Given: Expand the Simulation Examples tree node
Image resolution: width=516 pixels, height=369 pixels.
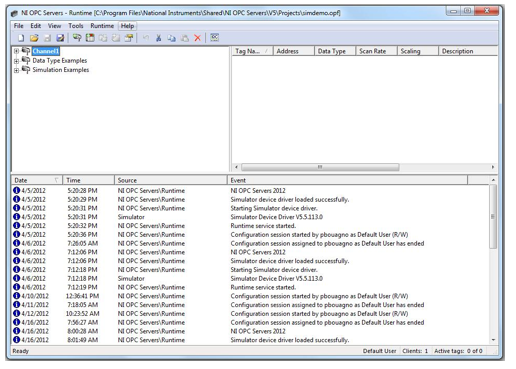Looking at the screenshot, I should click(16, 70).
